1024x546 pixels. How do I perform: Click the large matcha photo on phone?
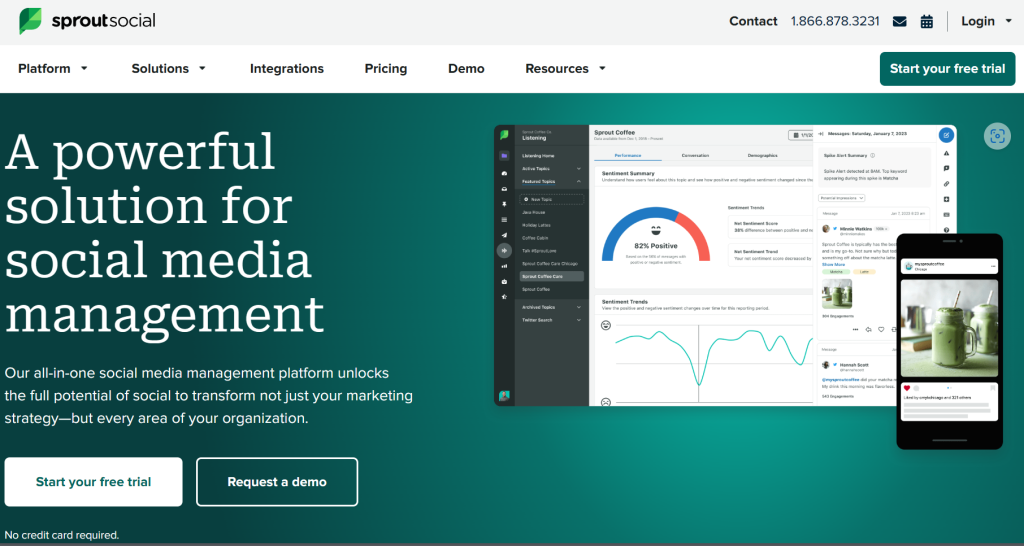pyautogui.click(x=950, y=328)
